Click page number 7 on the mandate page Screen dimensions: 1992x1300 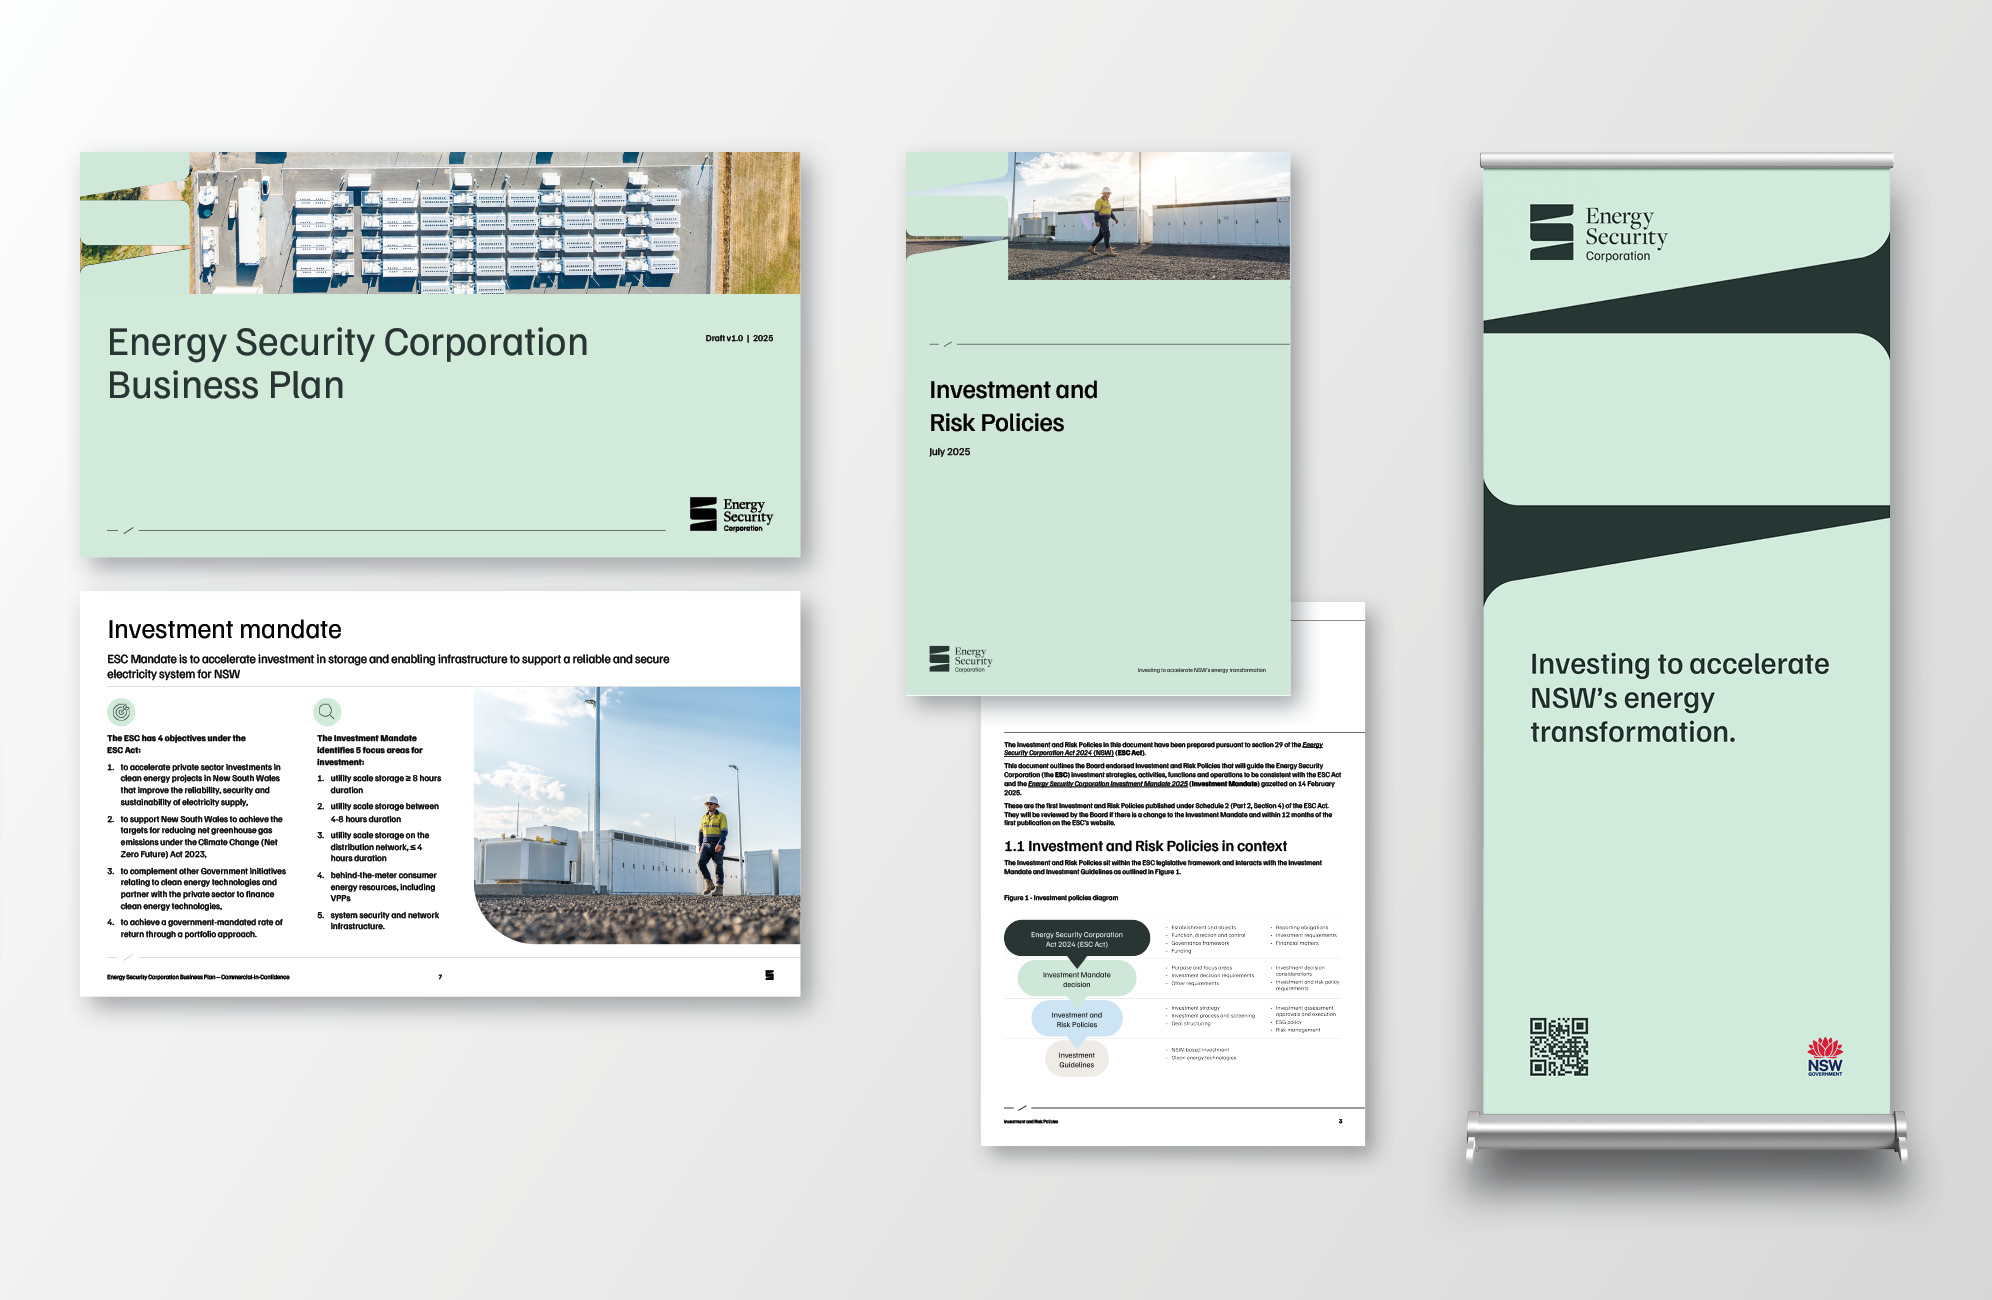440,976
